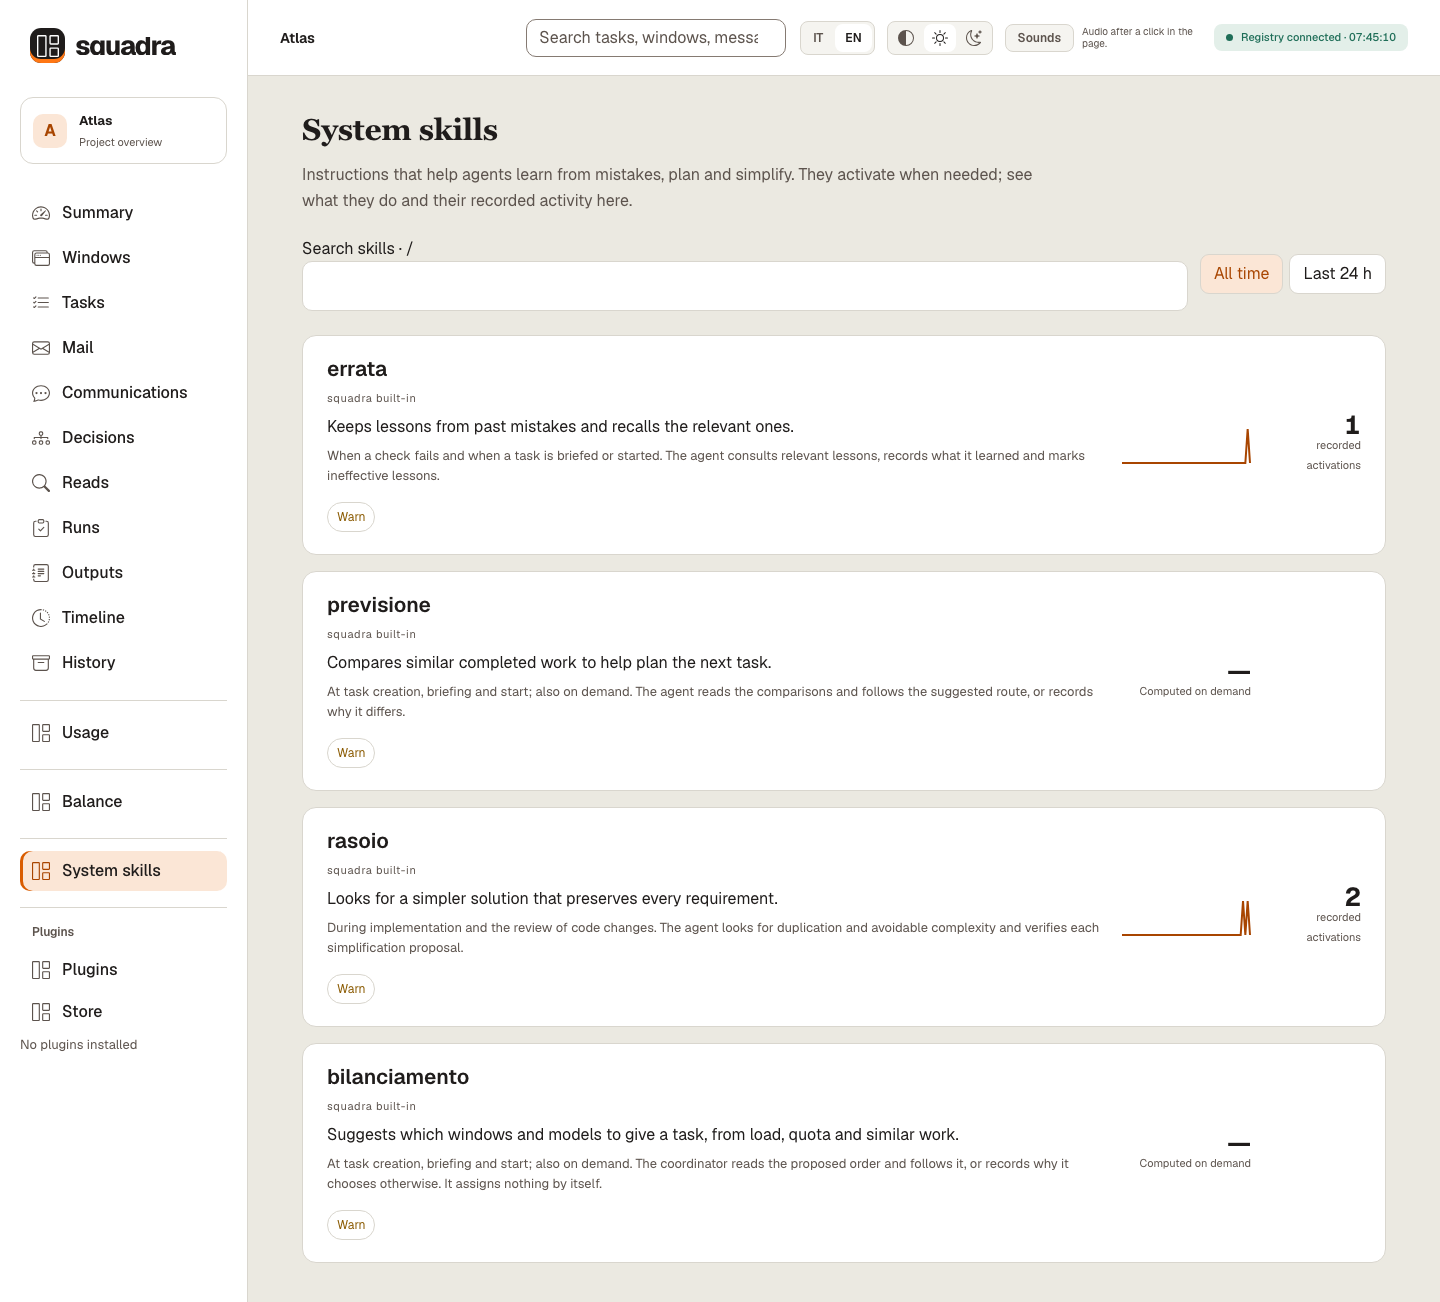Screen dimensions: 1440x1302
Task: Click the squadra logo icon
Action: [x=47, y=45]
